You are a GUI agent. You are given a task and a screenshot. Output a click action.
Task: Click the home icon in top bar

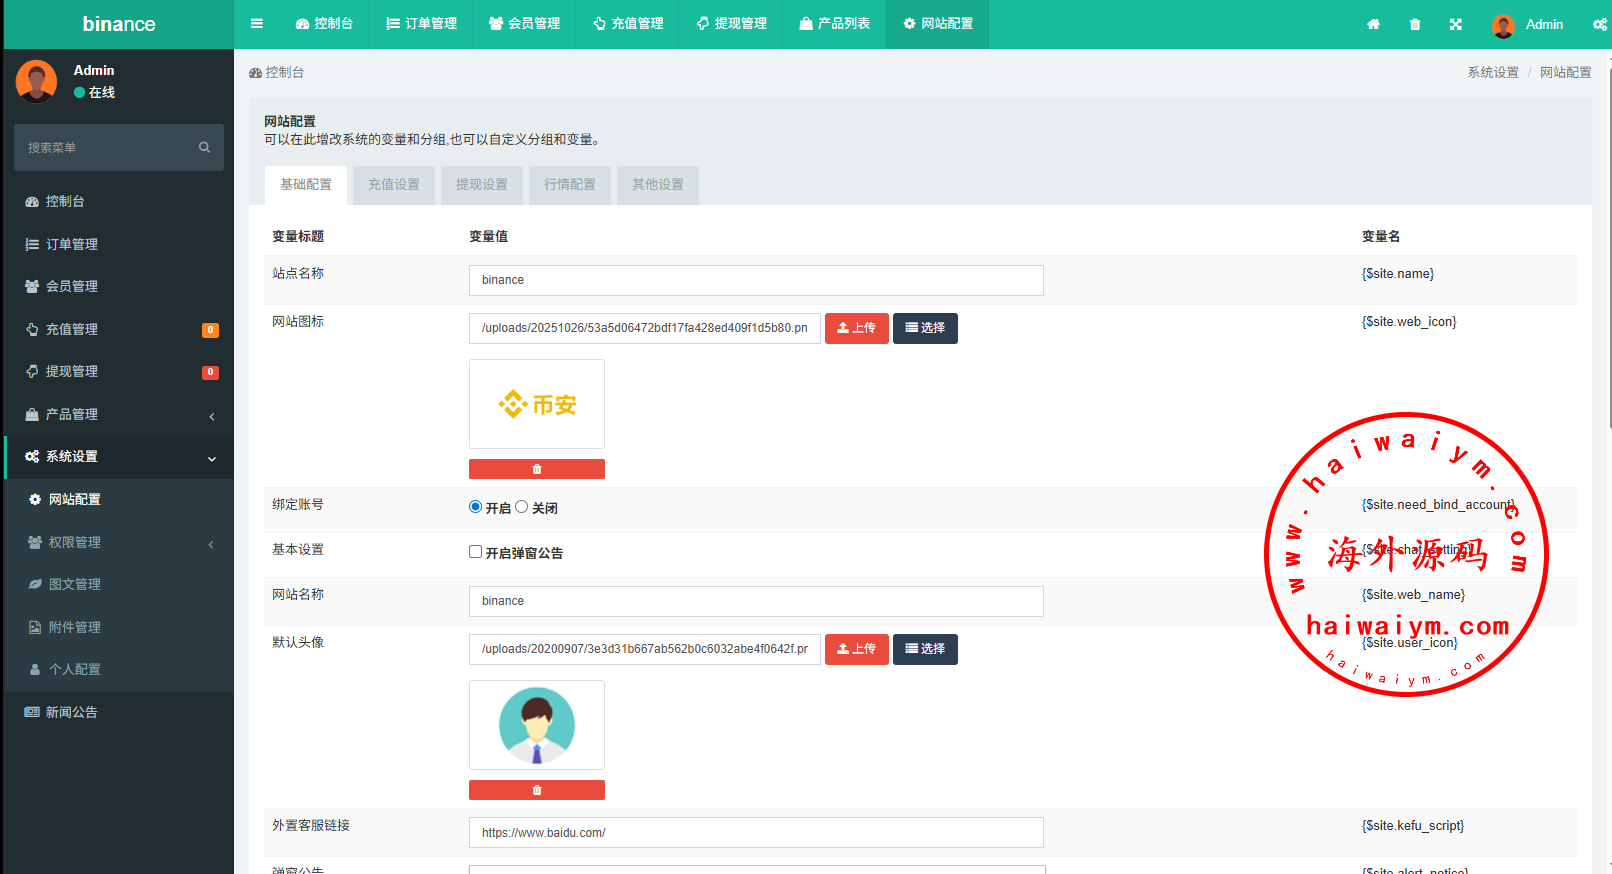tap(1373, 25)
